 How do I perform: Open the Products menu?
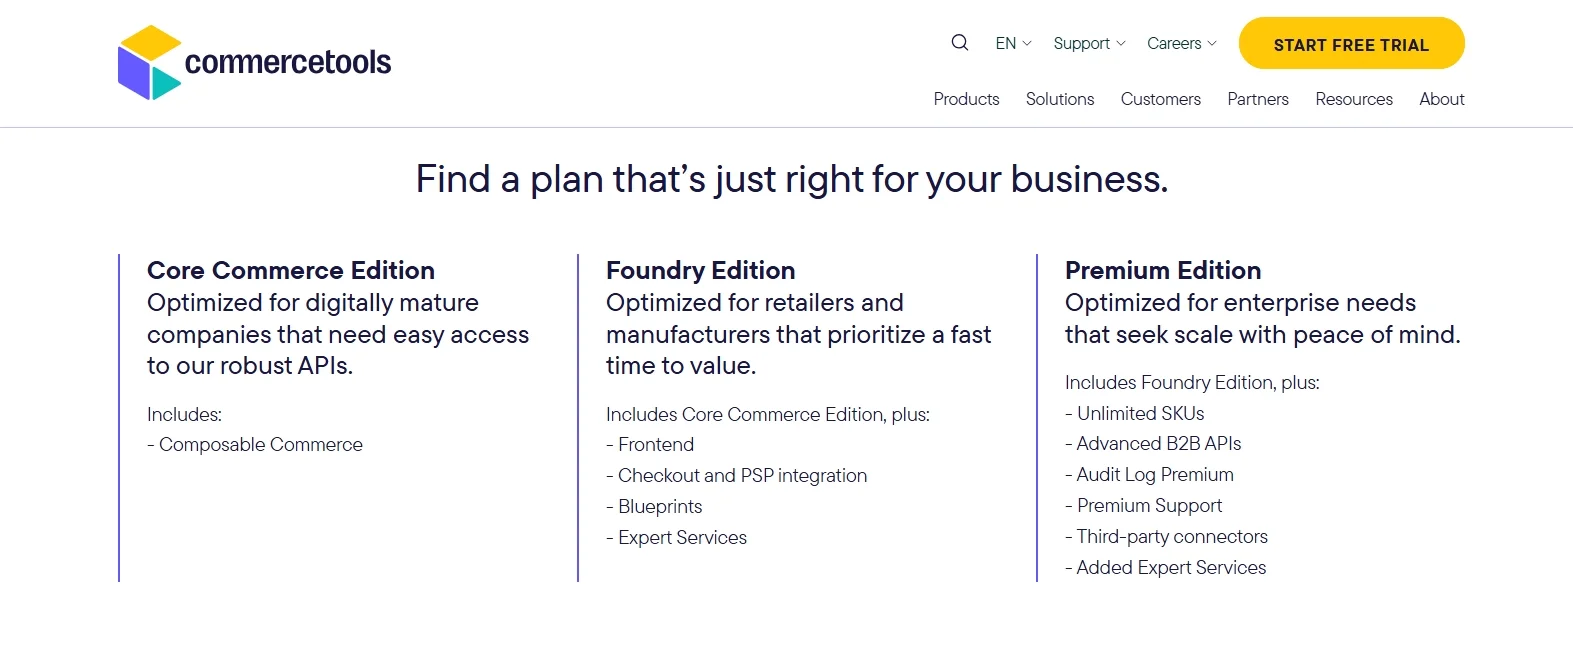966,99
